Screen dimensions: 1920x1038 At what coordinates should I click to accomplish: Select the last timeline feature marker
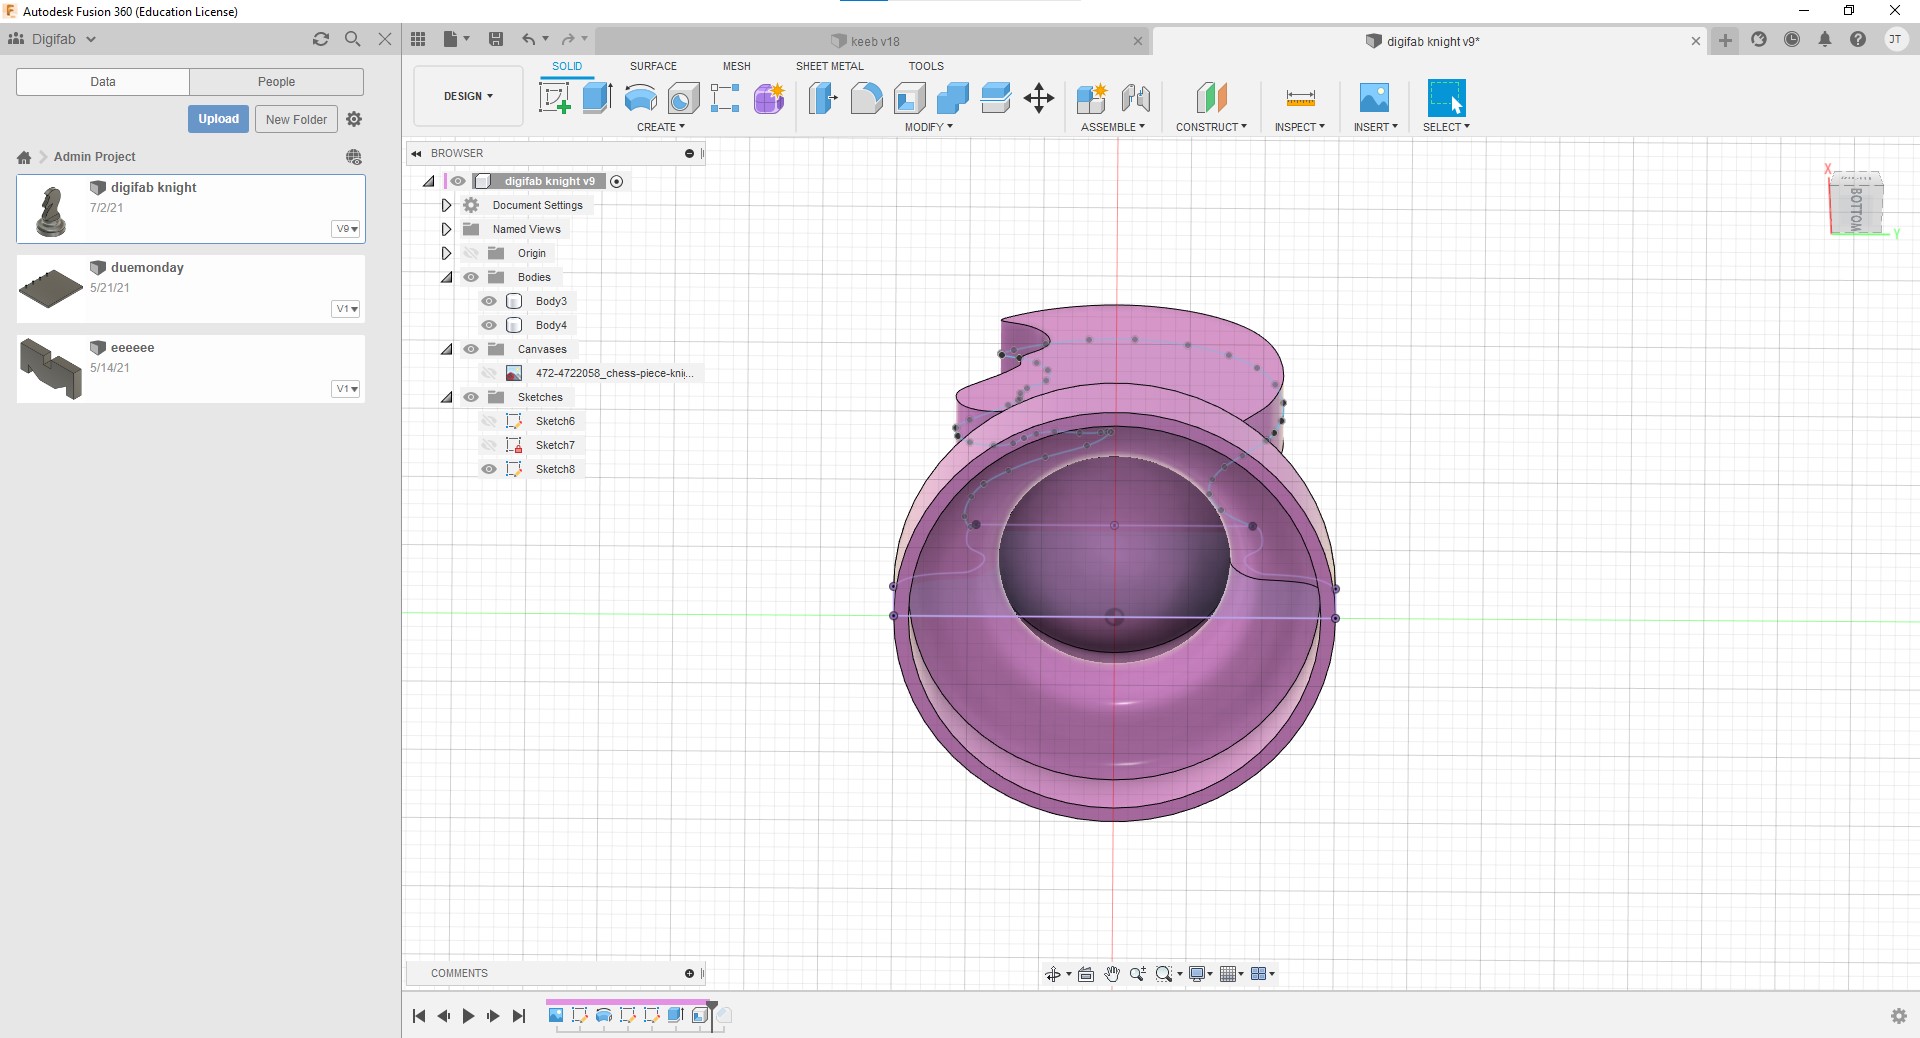click(723, 1016)
